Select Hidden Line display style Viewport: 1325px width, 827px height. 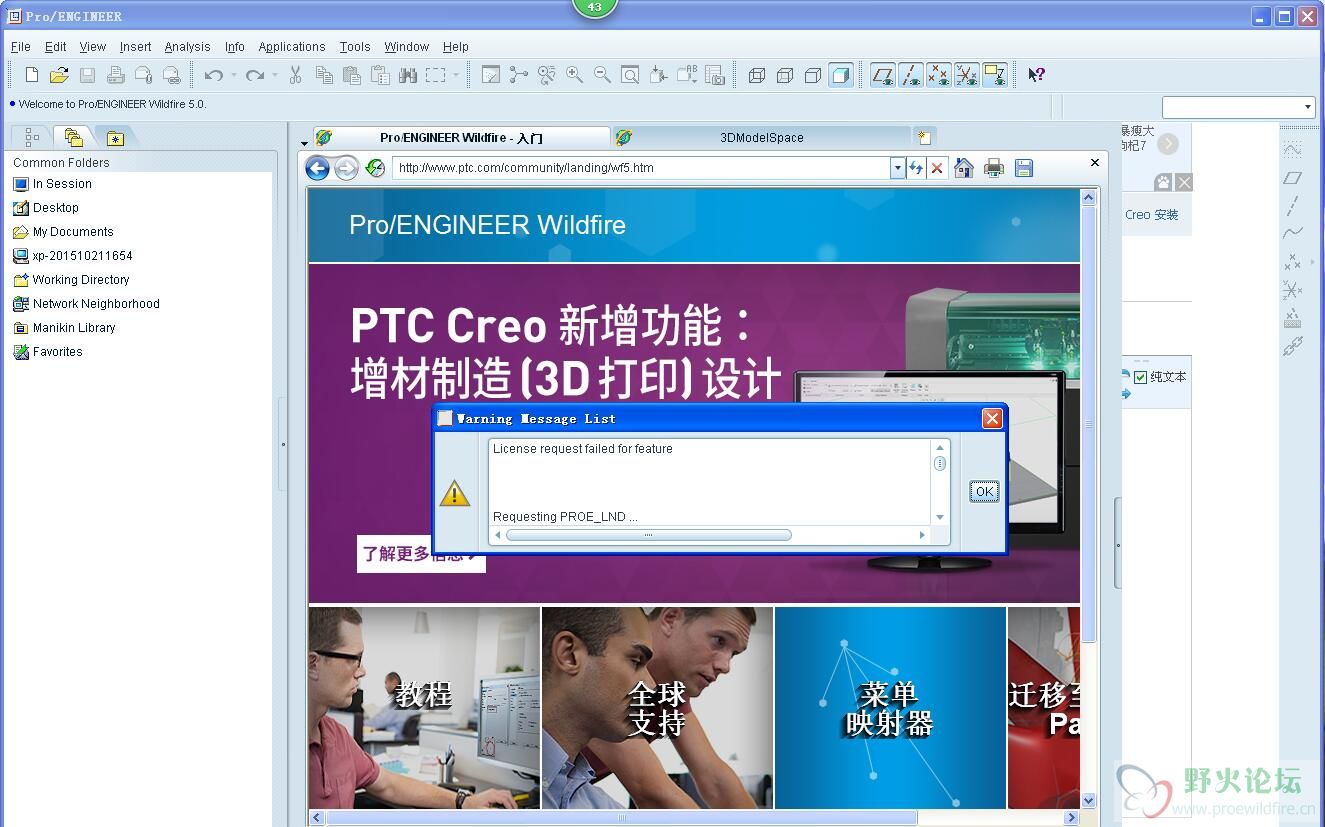pos(785,75)
